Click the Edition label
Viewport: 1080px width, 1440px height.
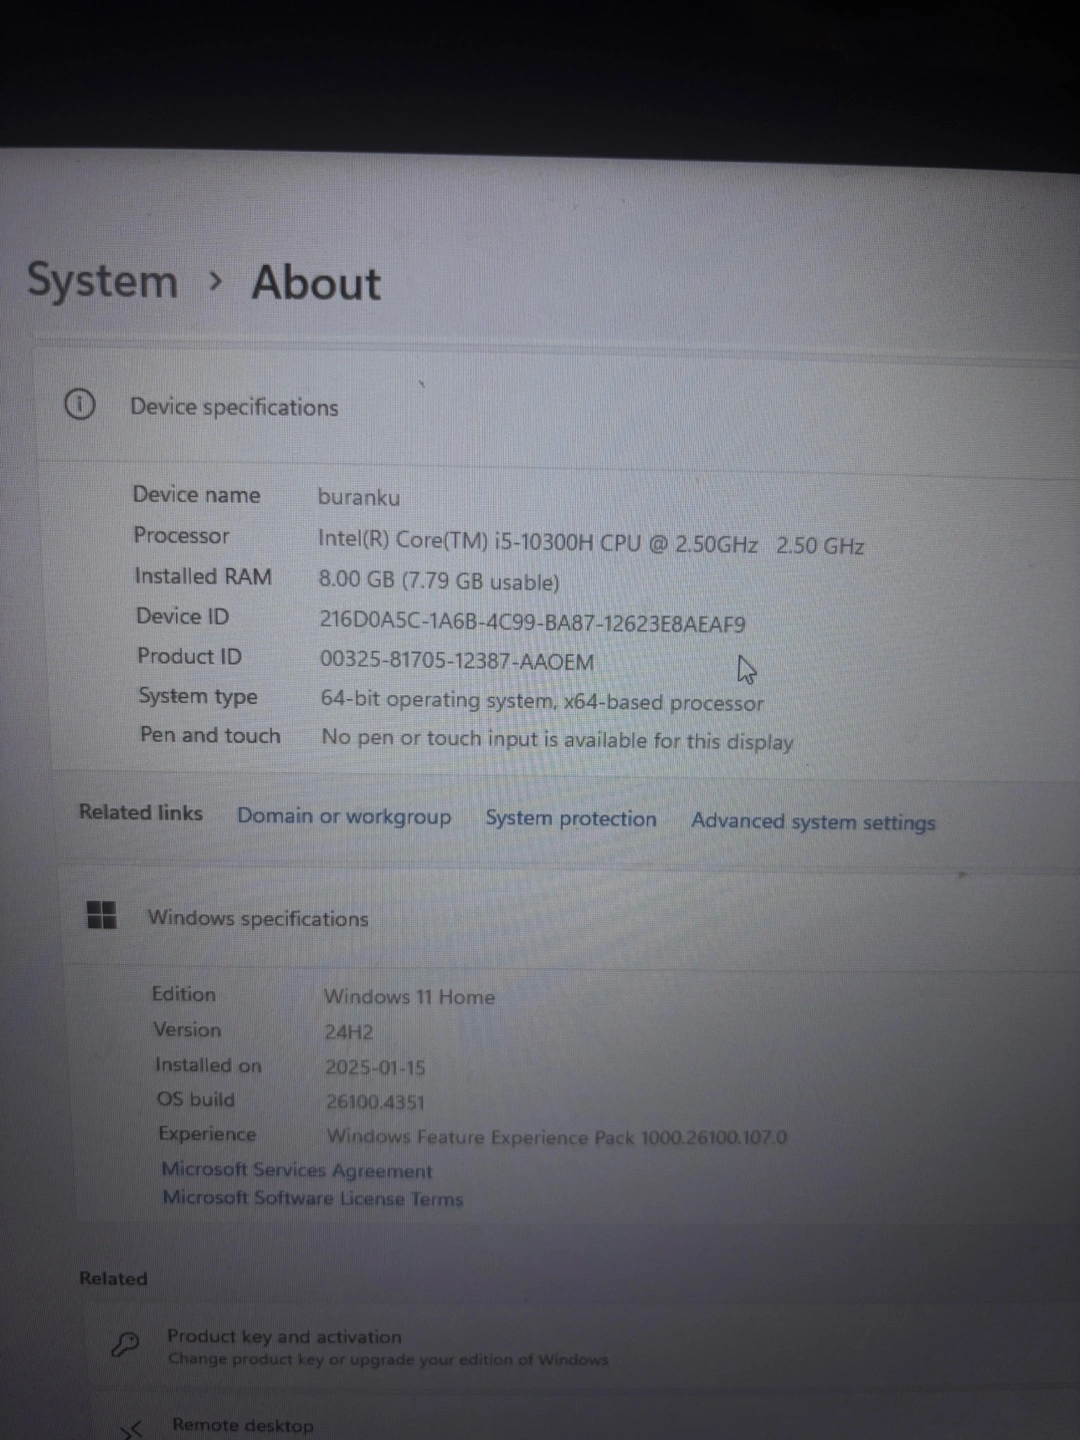(184, 994)
